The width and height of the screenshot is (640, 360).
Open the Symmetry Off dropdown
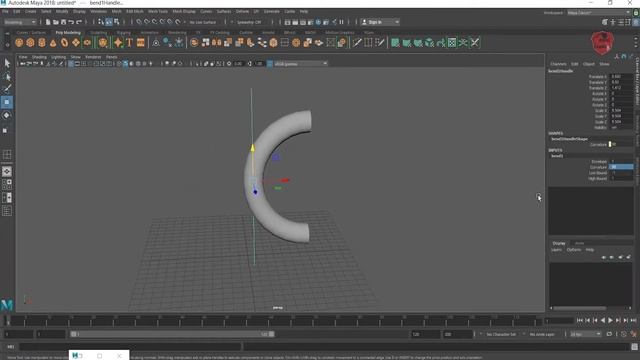point(249,22)
